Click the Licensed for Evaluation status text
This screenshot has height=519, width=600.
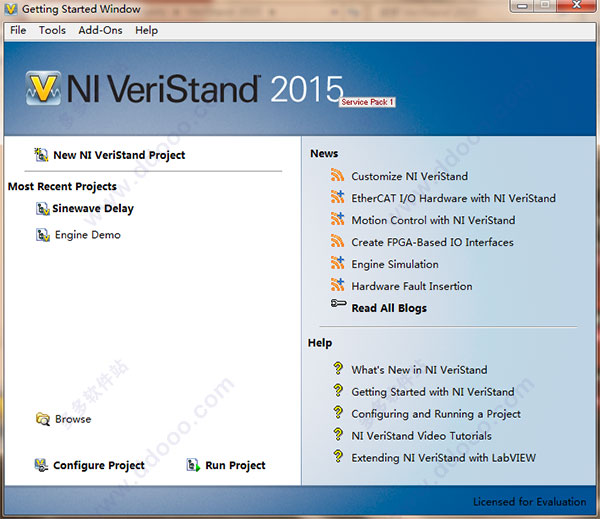(530, 502)
